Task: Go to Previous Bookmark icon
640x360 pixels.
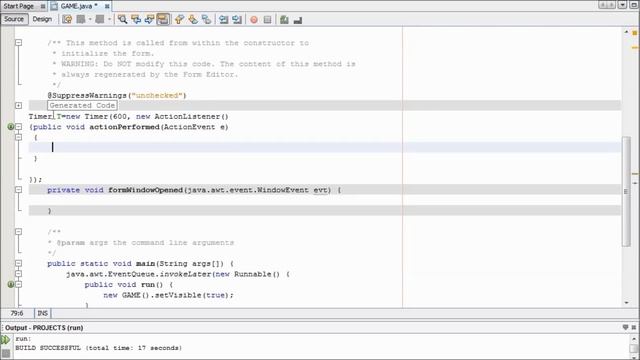Action: (x=179, y=19)
